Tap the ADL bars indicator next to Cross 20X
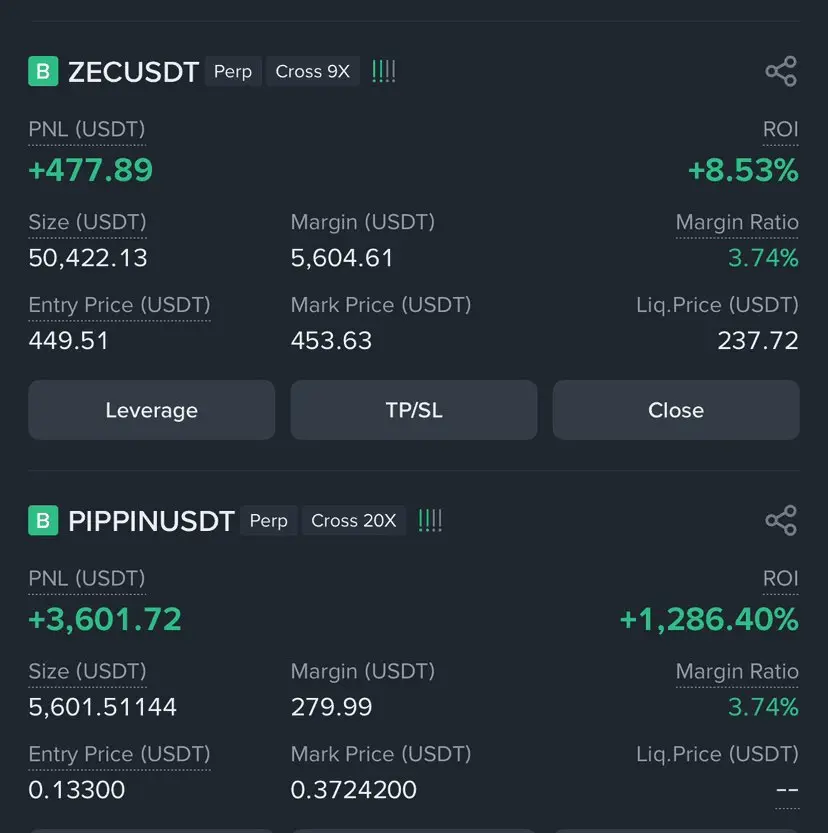This screenshot has height=833, width=828. [430, 520]
